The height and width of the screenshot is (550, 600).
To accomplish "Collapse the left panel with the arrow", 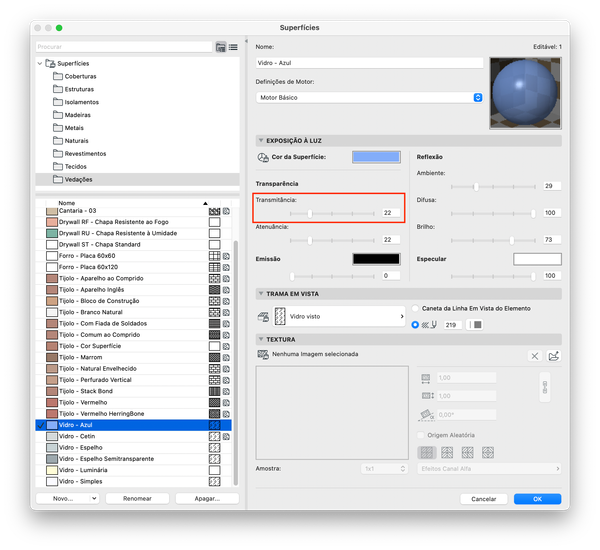I will point(246,41).
